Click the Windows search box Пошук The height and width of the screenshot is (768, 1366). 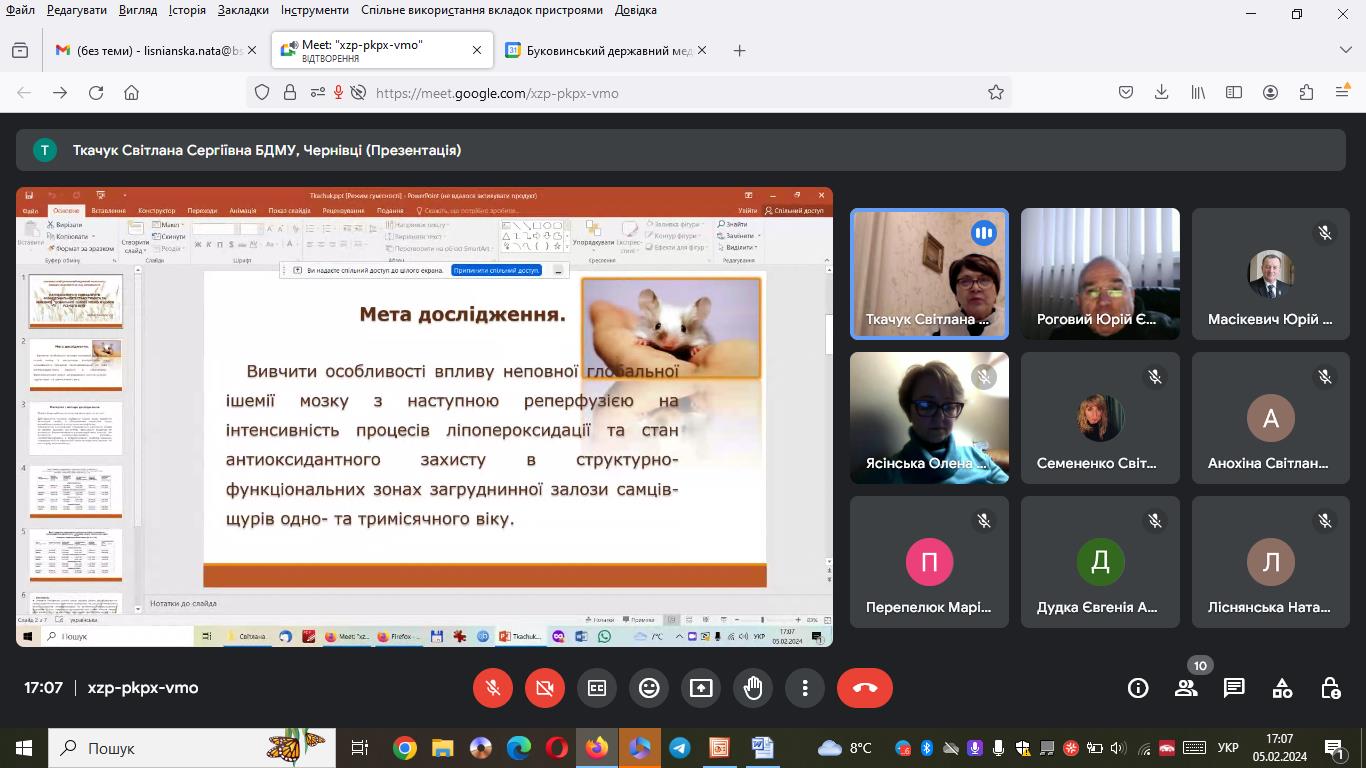click(x=190, y=748)
